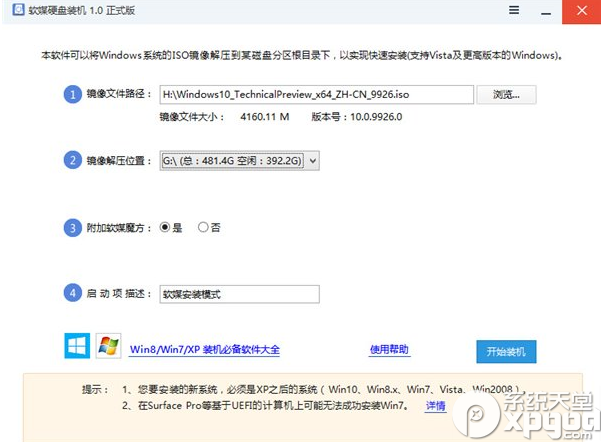The width and height of the screenshot is (601, 442).
Task: Open the 使用帮助 help link
Action: click(x=389, y=350)
